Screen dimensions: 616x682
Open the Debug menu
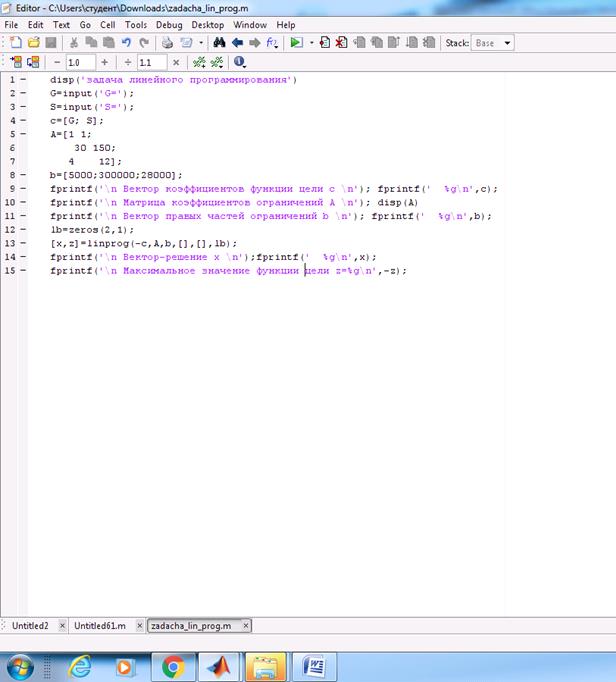(169, 25)
